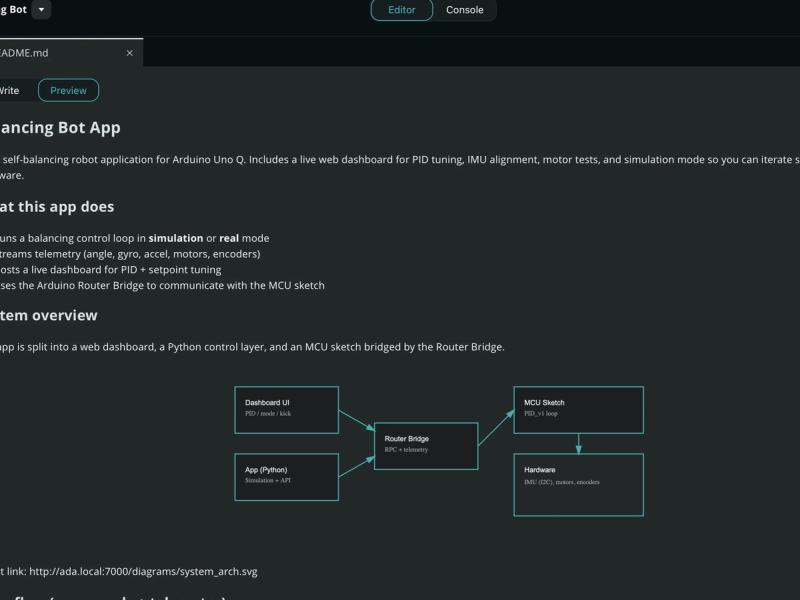Open the app name dropdown arrow

coord(41,9)
